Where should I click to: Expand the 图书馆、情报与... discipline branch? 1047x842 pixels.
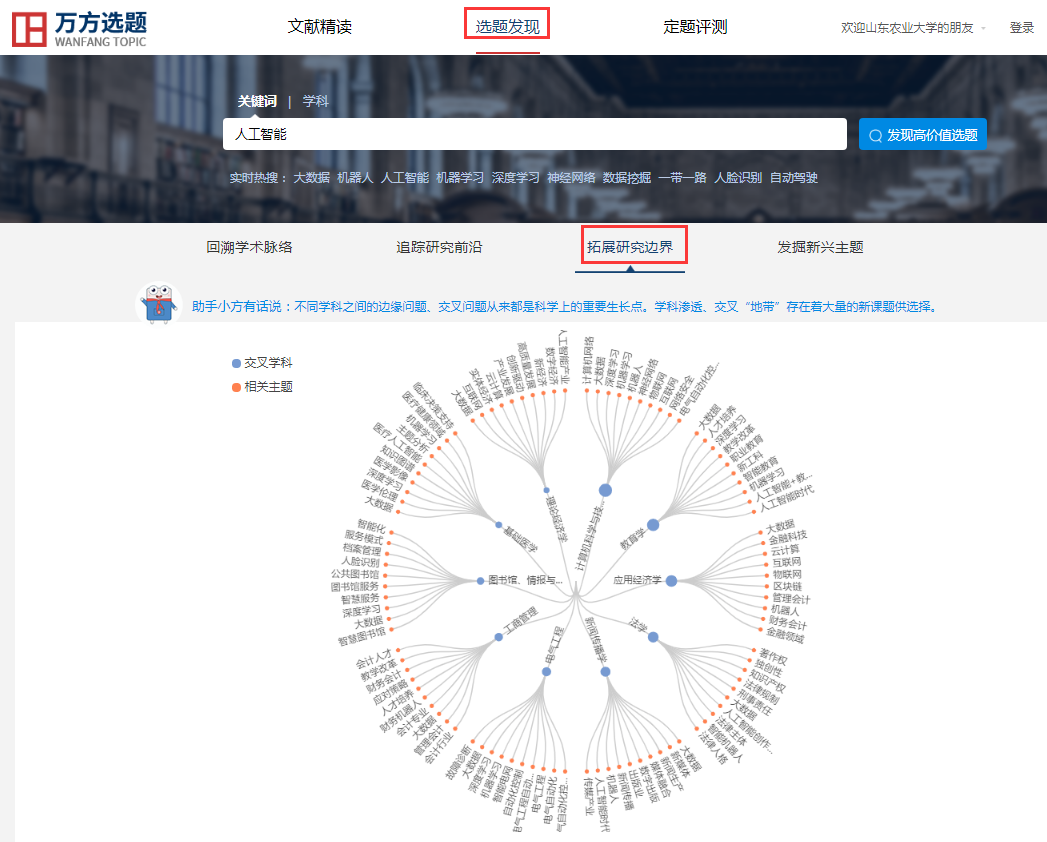coord(481,581)
